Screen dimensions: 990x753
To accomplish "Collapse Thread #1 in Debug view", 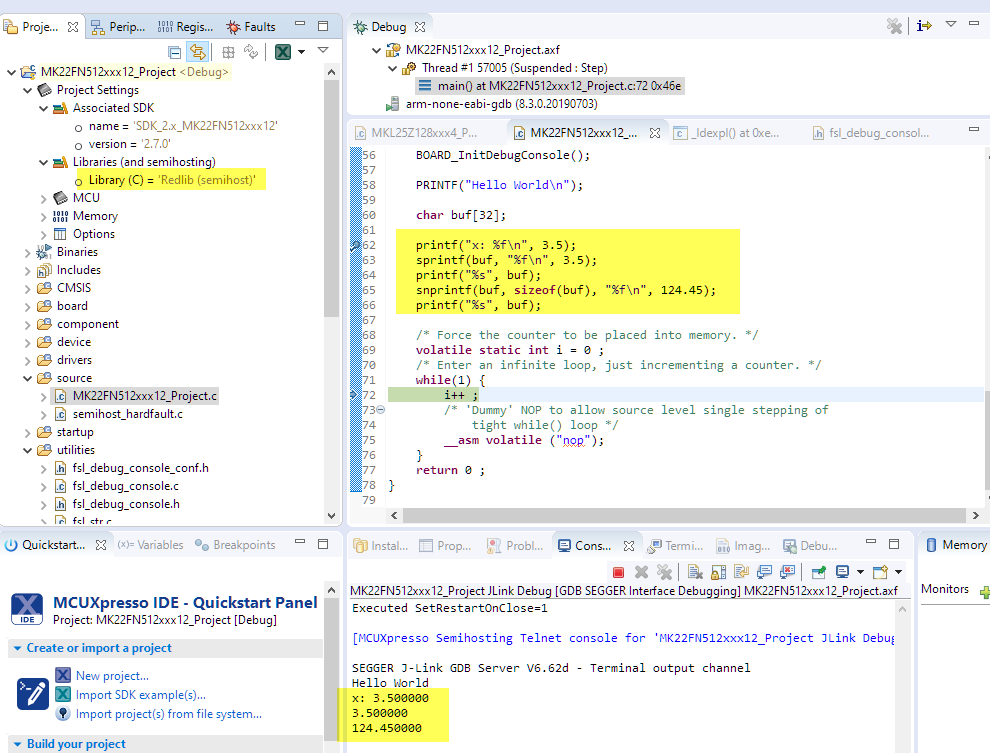I will tap(392, 68).
